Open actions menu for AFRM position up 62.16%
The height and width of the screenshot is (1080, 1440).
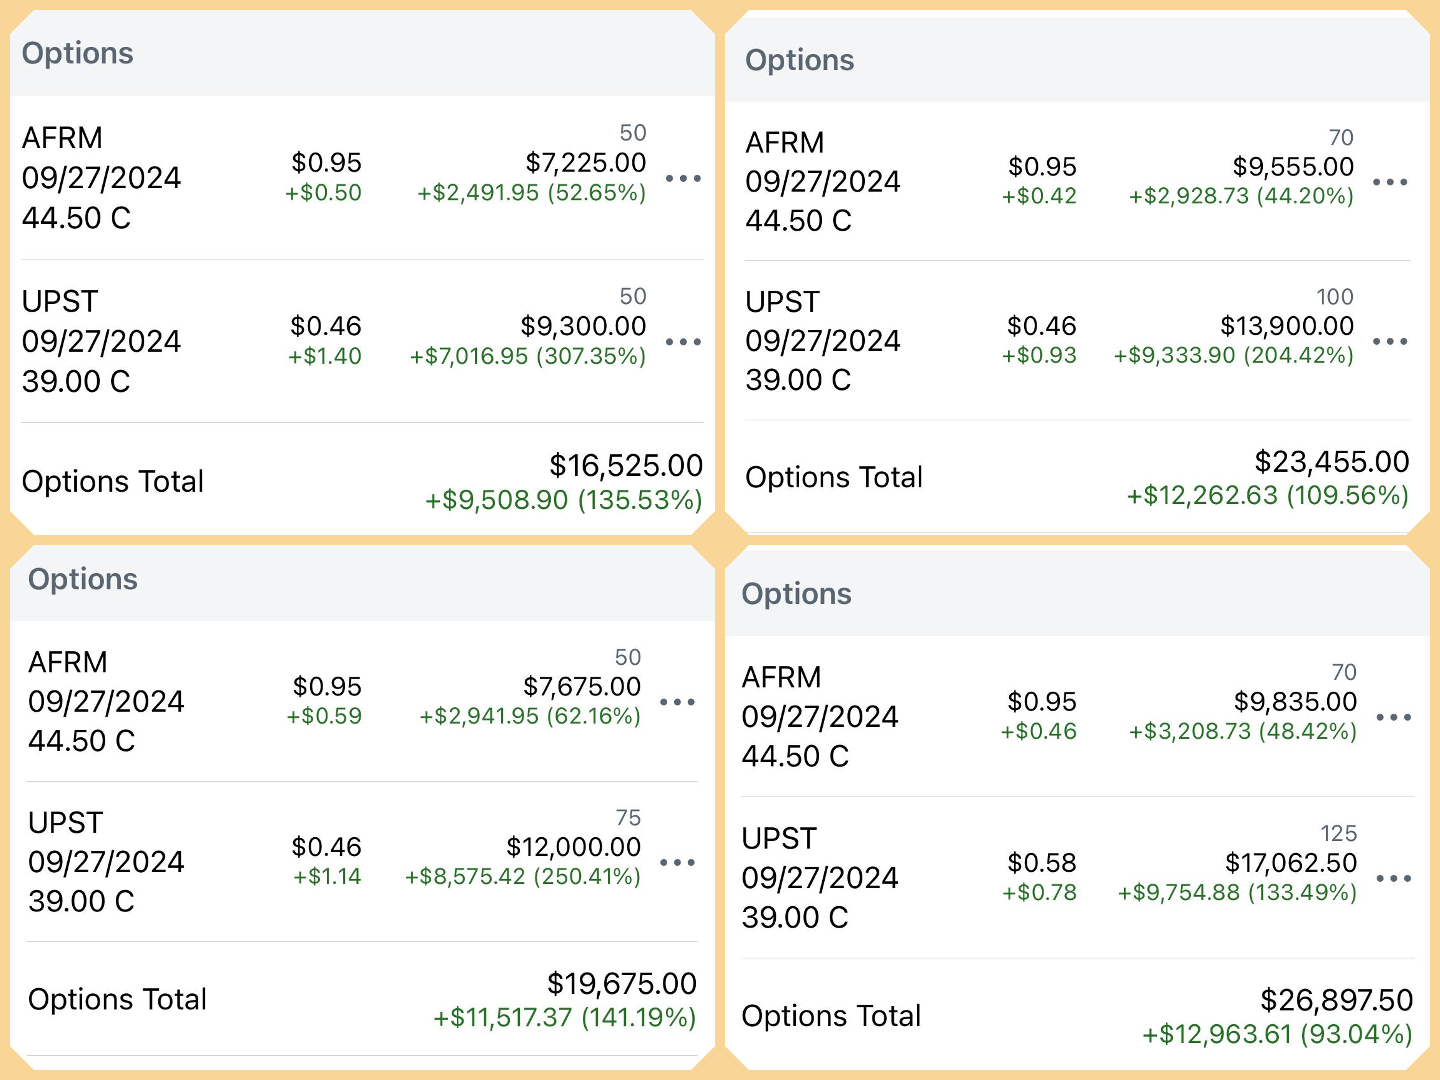pos(679,702)
